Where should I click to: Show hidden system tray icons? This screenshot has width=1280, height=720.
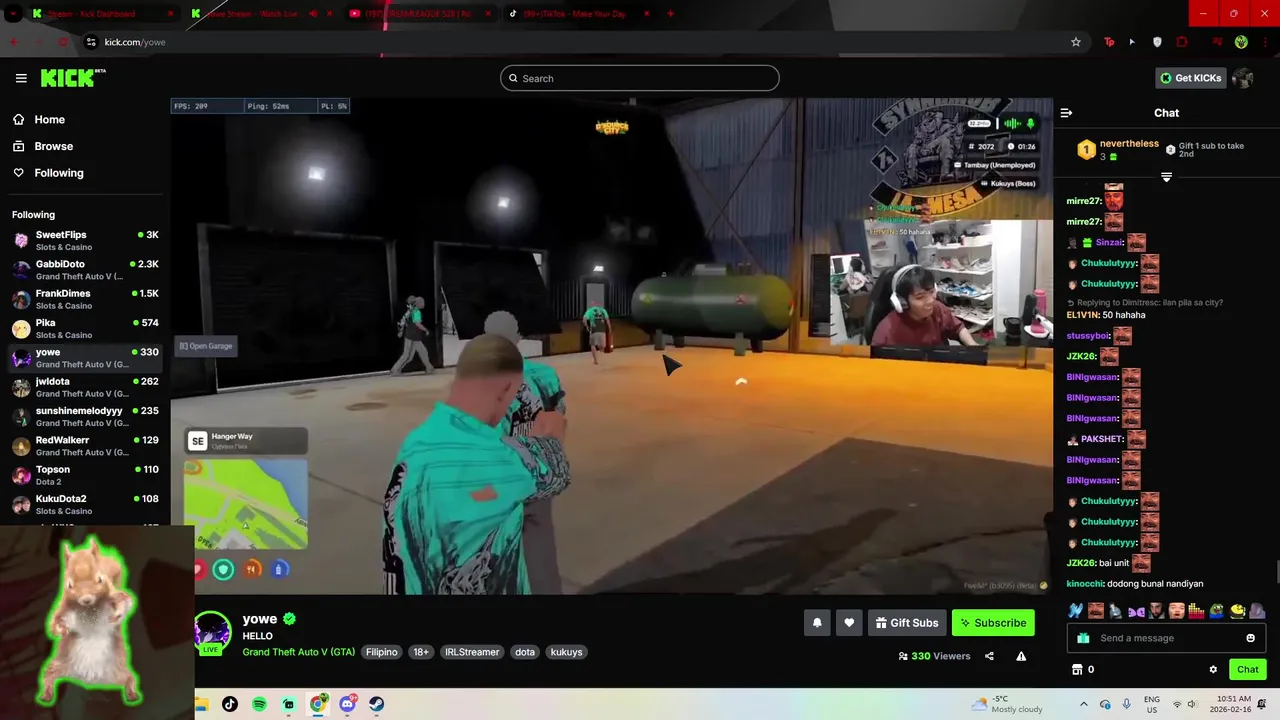coord(1083,704)
